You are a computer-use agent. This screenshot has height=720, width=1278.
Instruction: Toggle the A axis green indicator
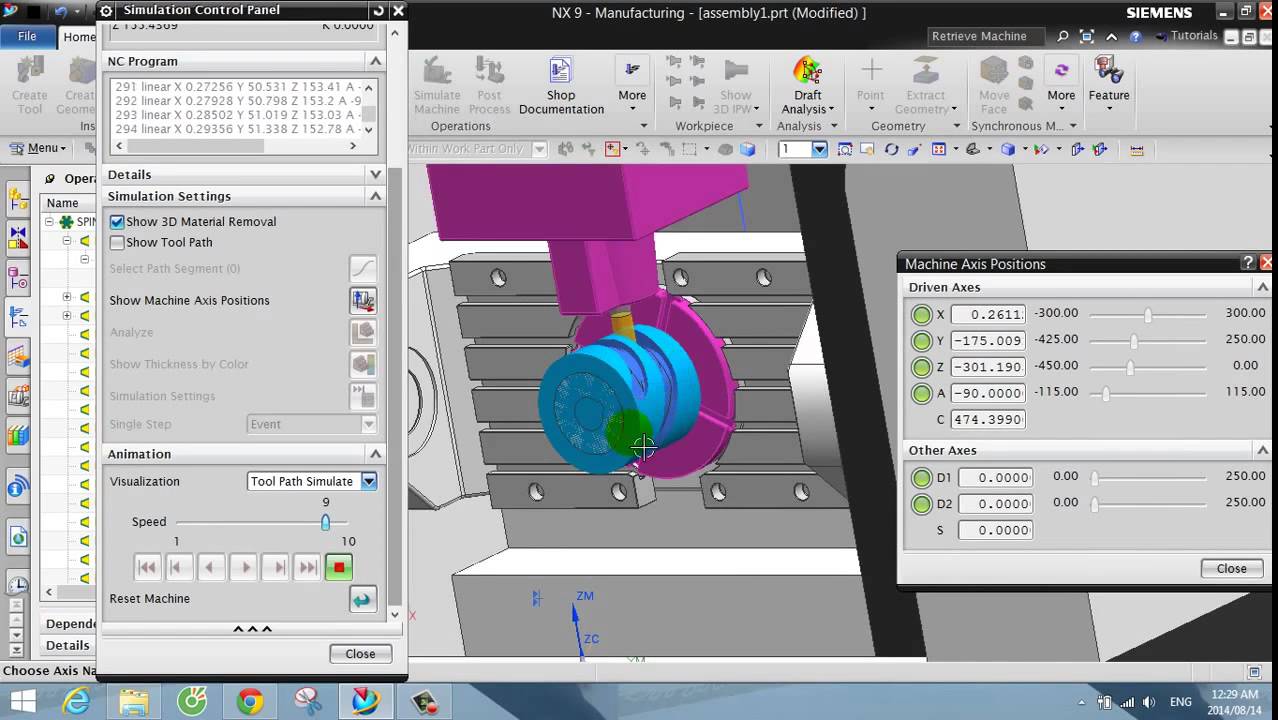pos(921,393)
